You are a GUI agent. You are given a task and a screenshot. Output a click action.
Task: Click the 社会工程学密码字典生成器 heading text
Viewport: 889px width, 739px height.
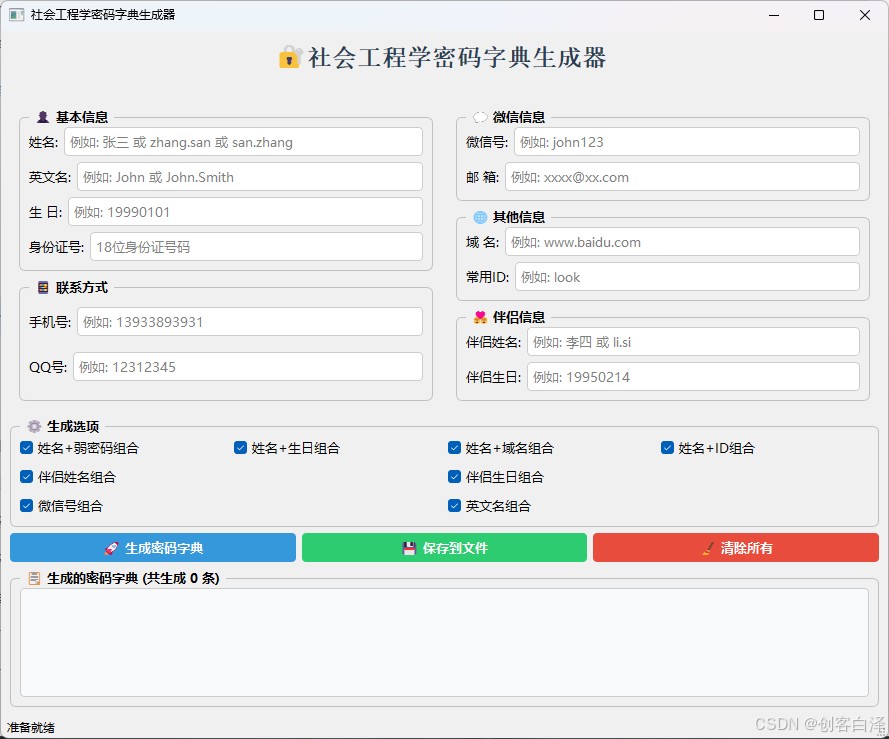(x=457, y=57)
